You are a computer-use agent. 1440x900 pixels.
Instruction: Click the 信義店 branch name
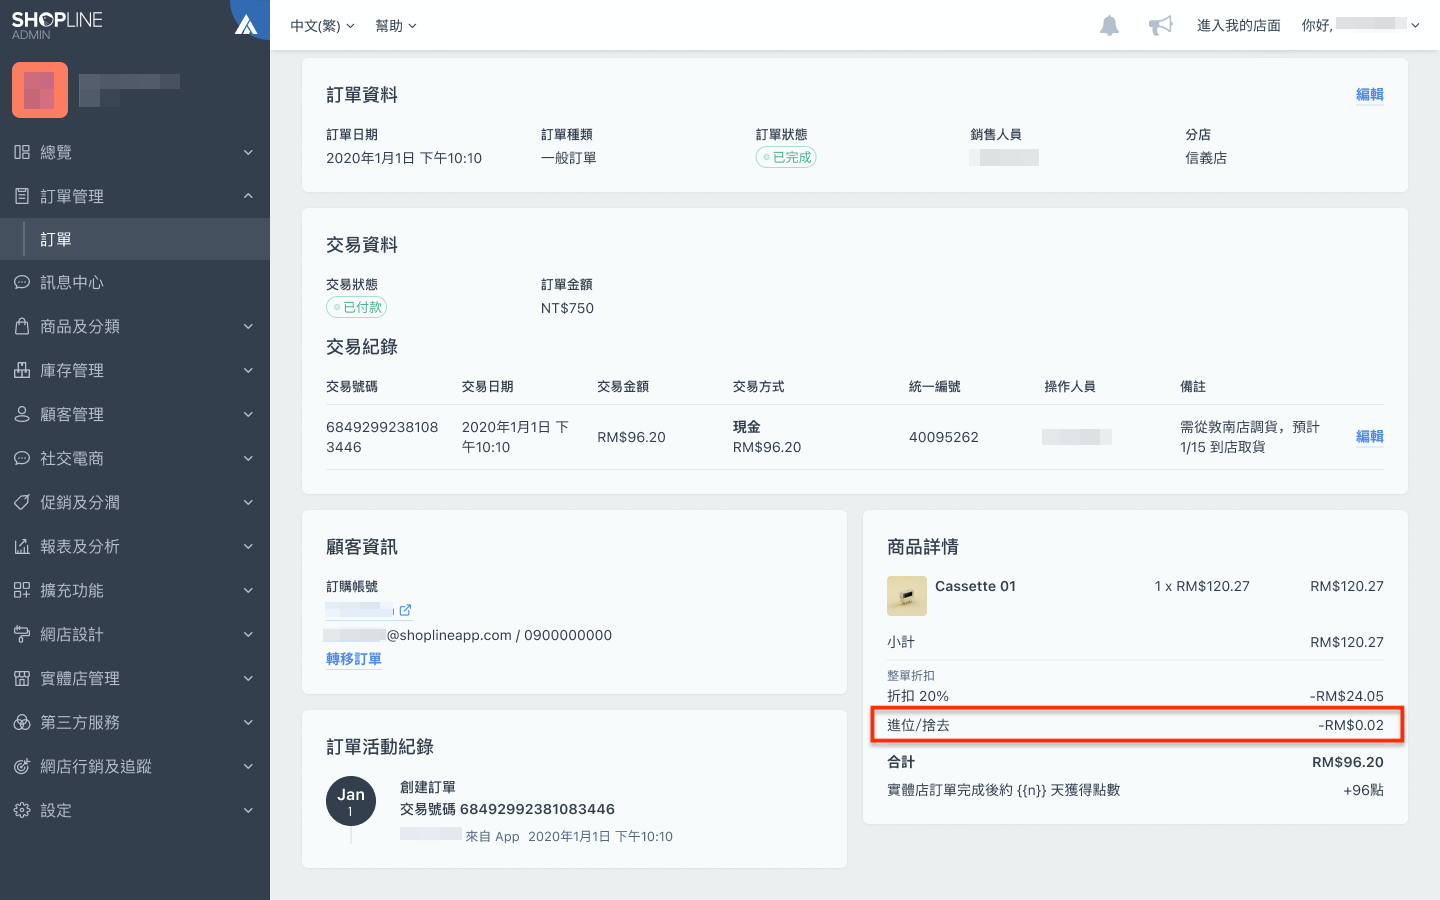tap(1206, 158)
